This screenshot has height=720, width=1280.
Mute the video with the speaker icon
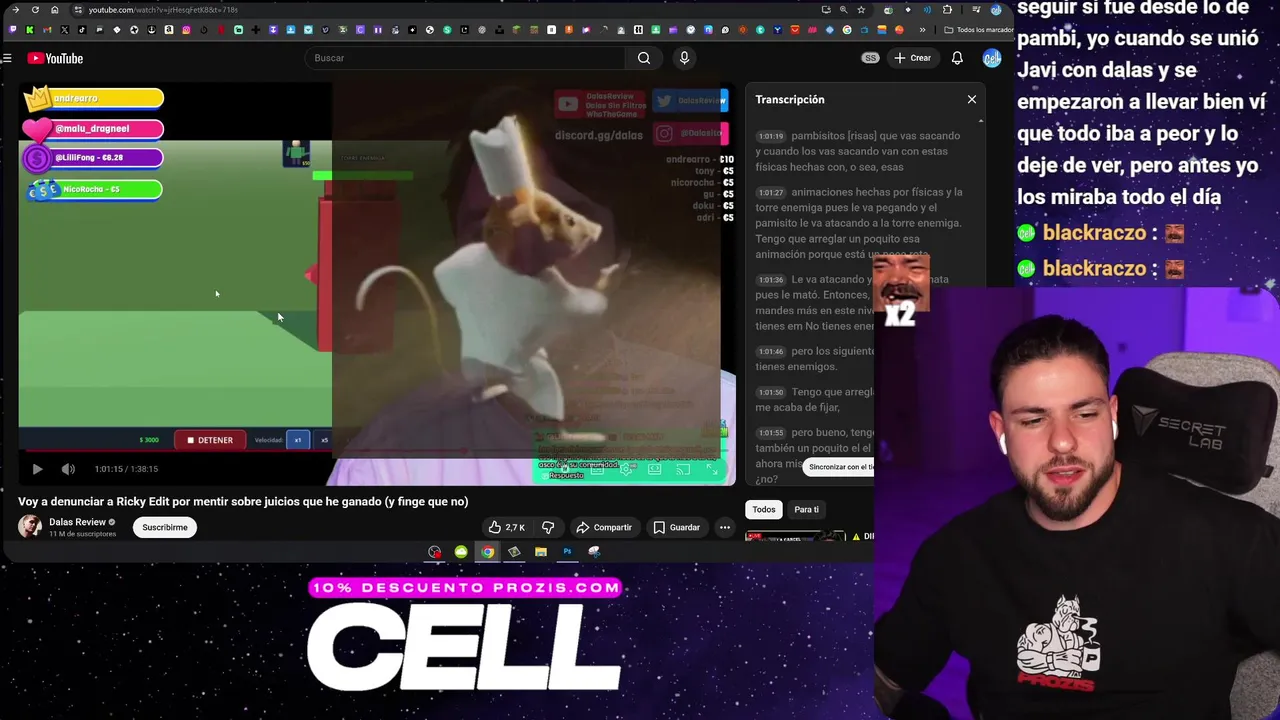68,469
